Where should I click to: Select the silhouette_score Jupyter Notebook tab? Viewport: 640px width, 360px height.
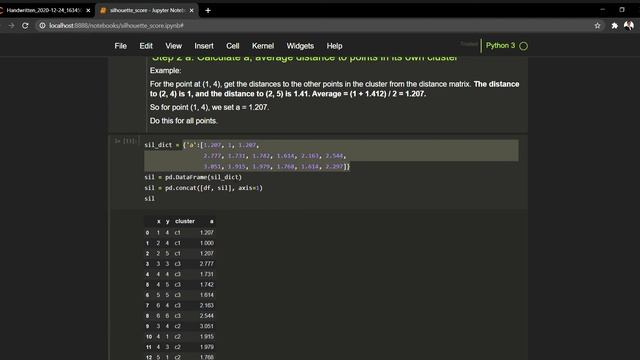pos(147,10)
